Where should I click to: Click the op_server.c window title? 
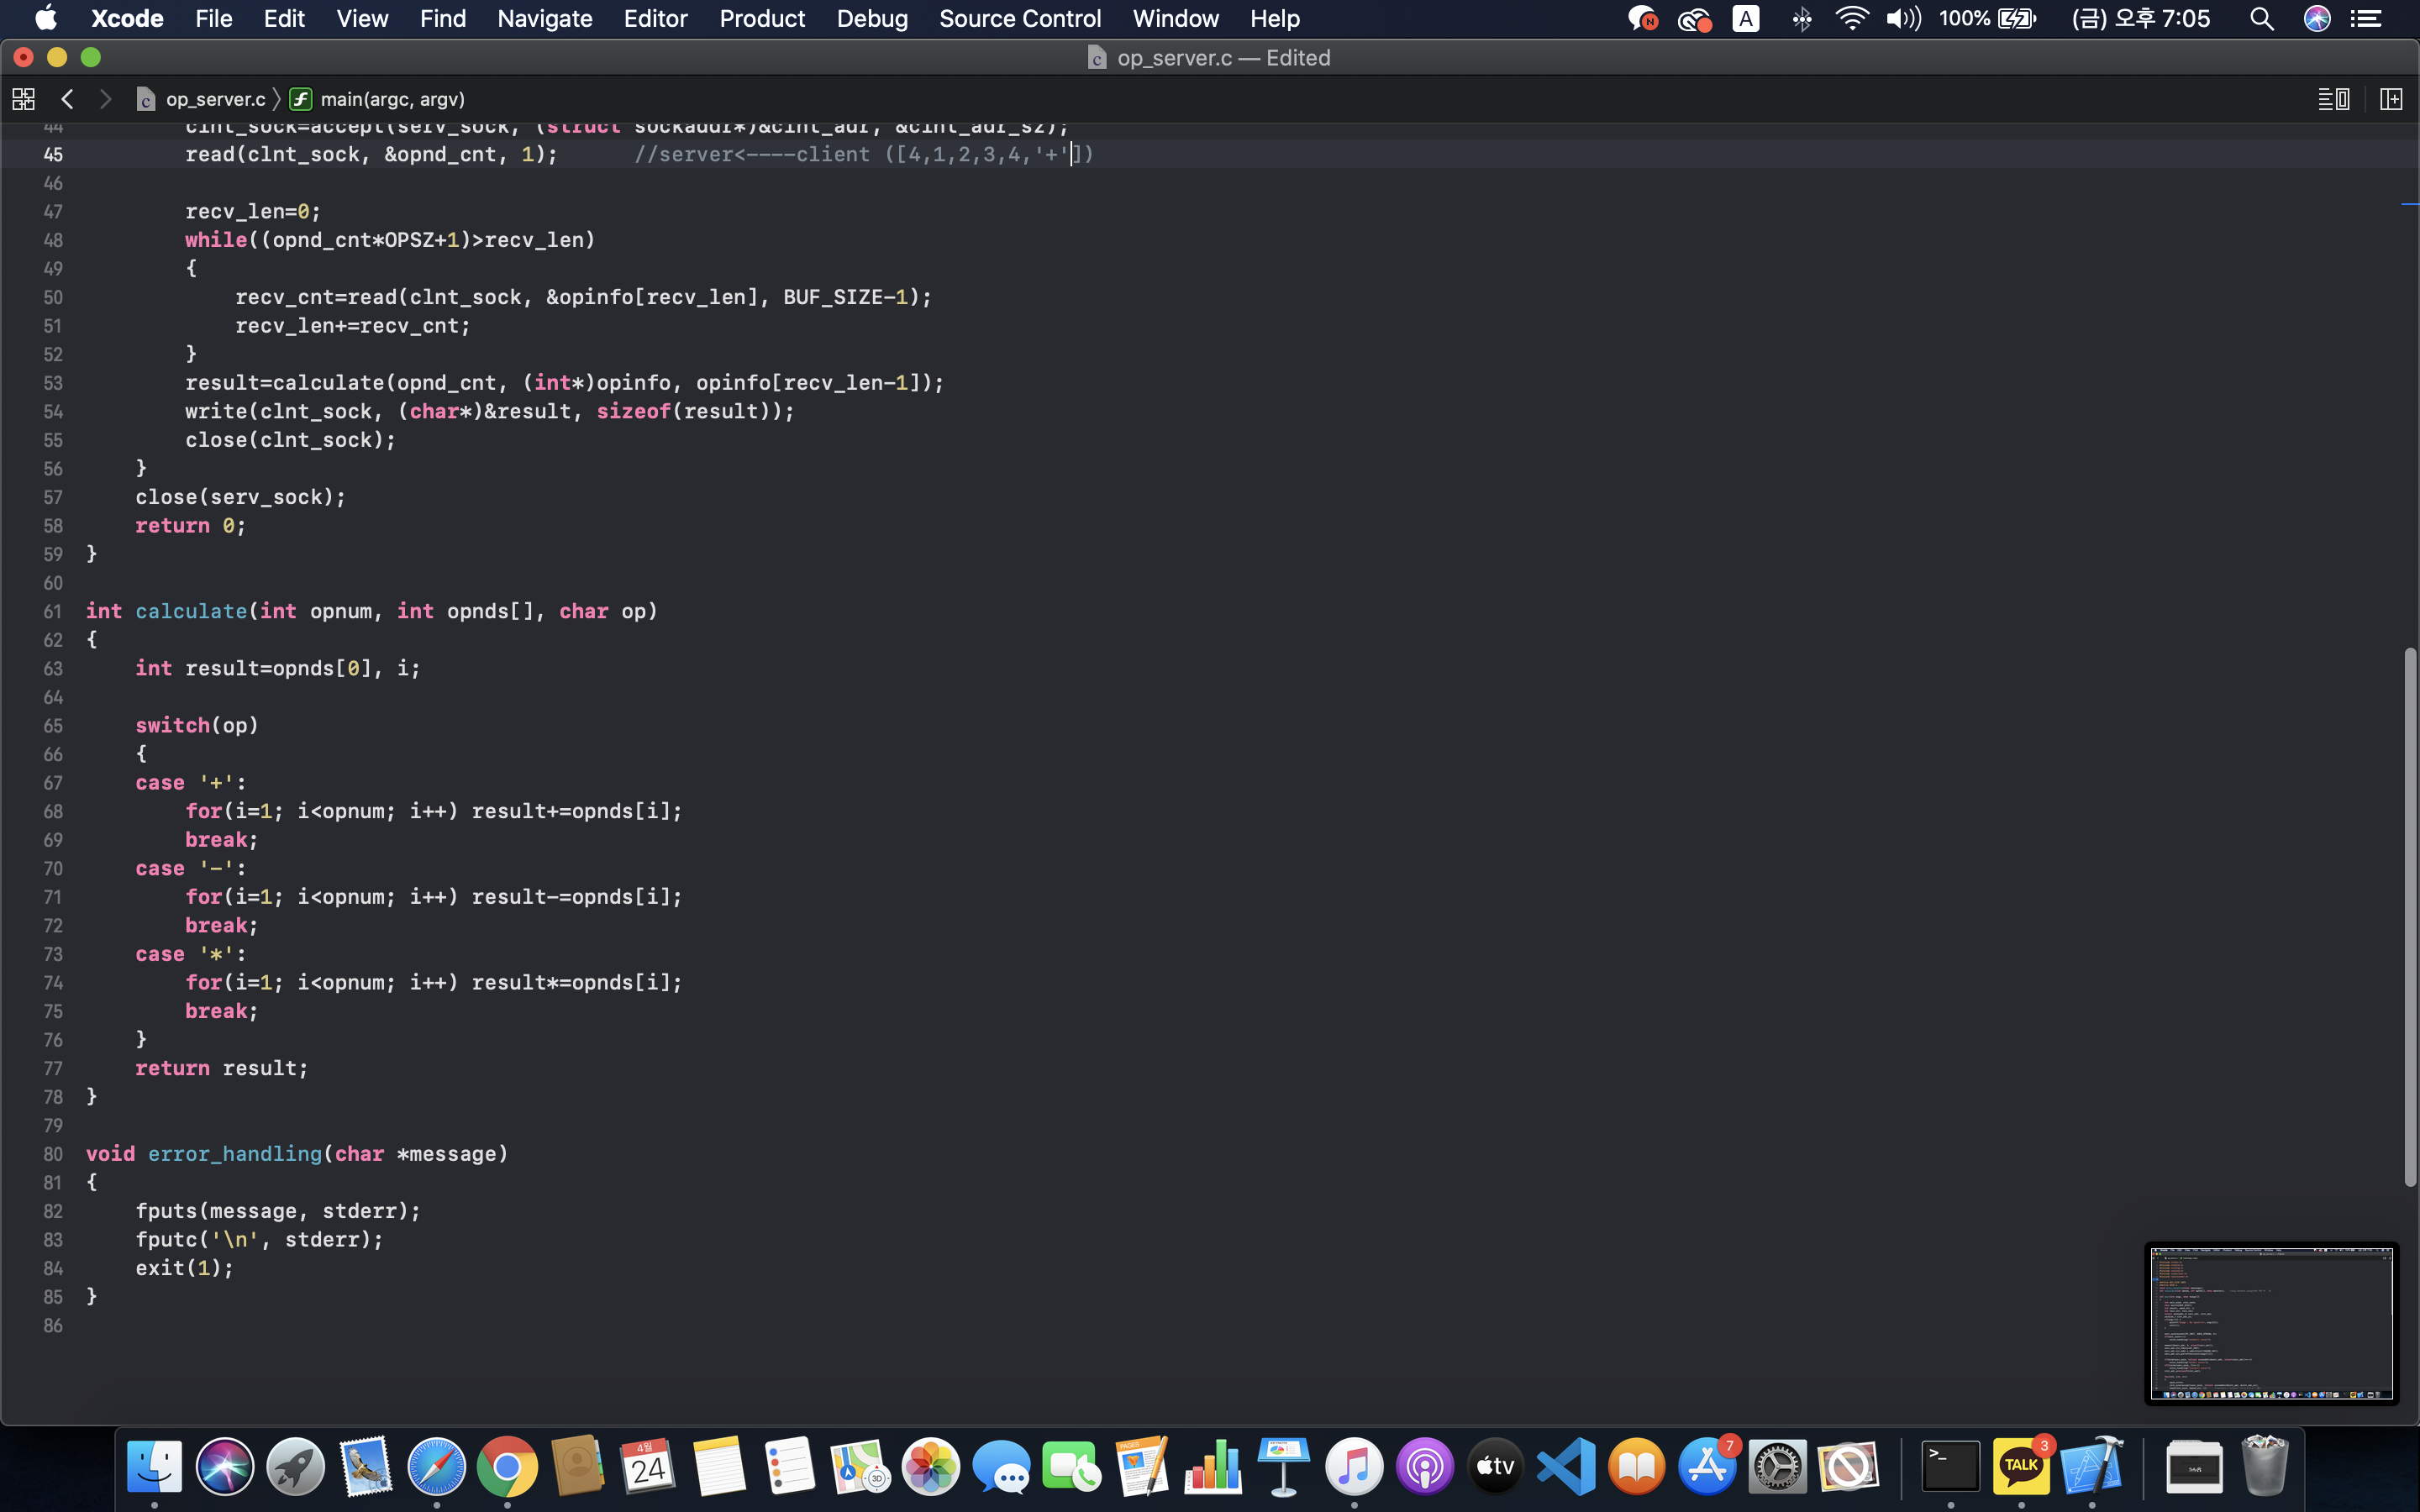click(1222, 58)
